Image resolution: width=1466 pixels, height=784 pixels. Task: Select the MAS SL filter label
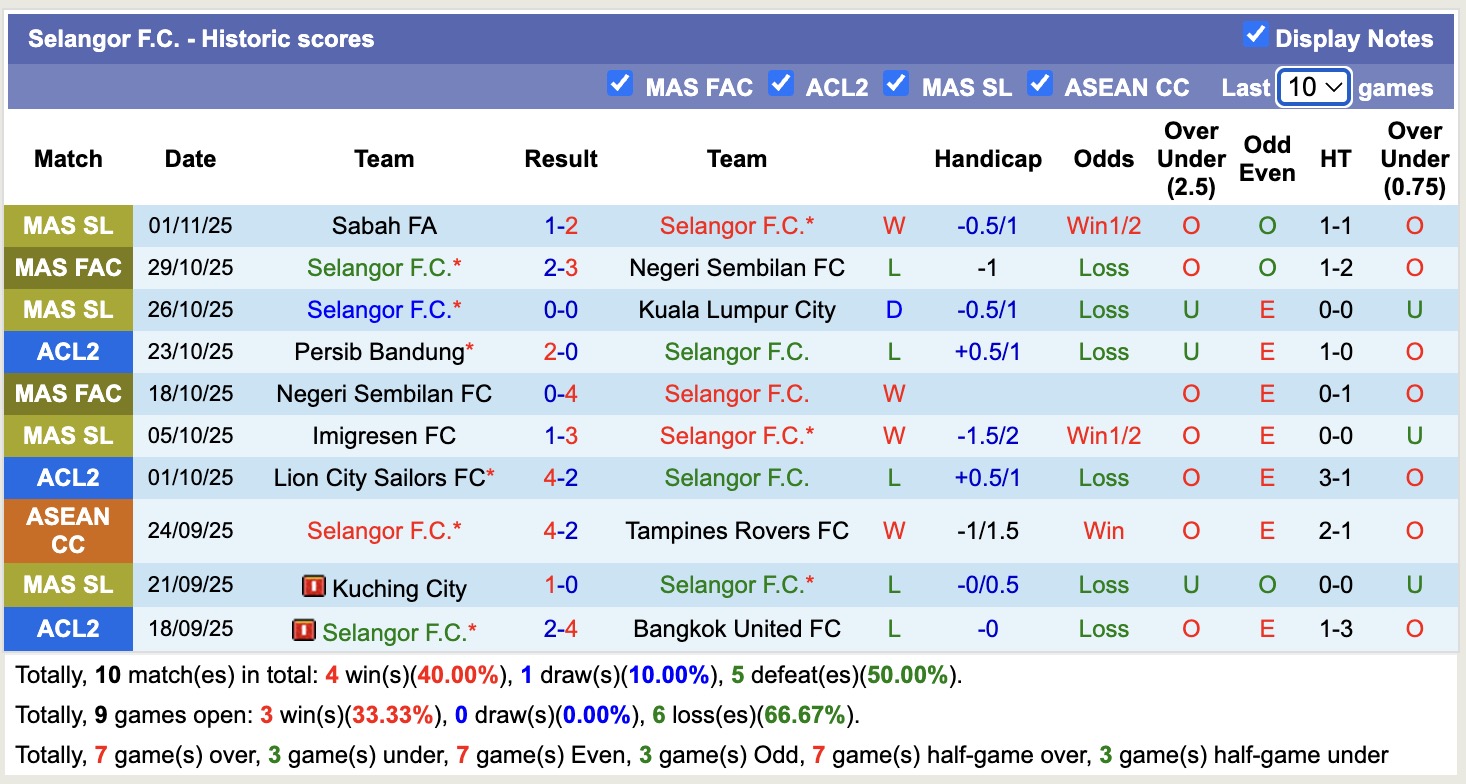tap(966, 87)
